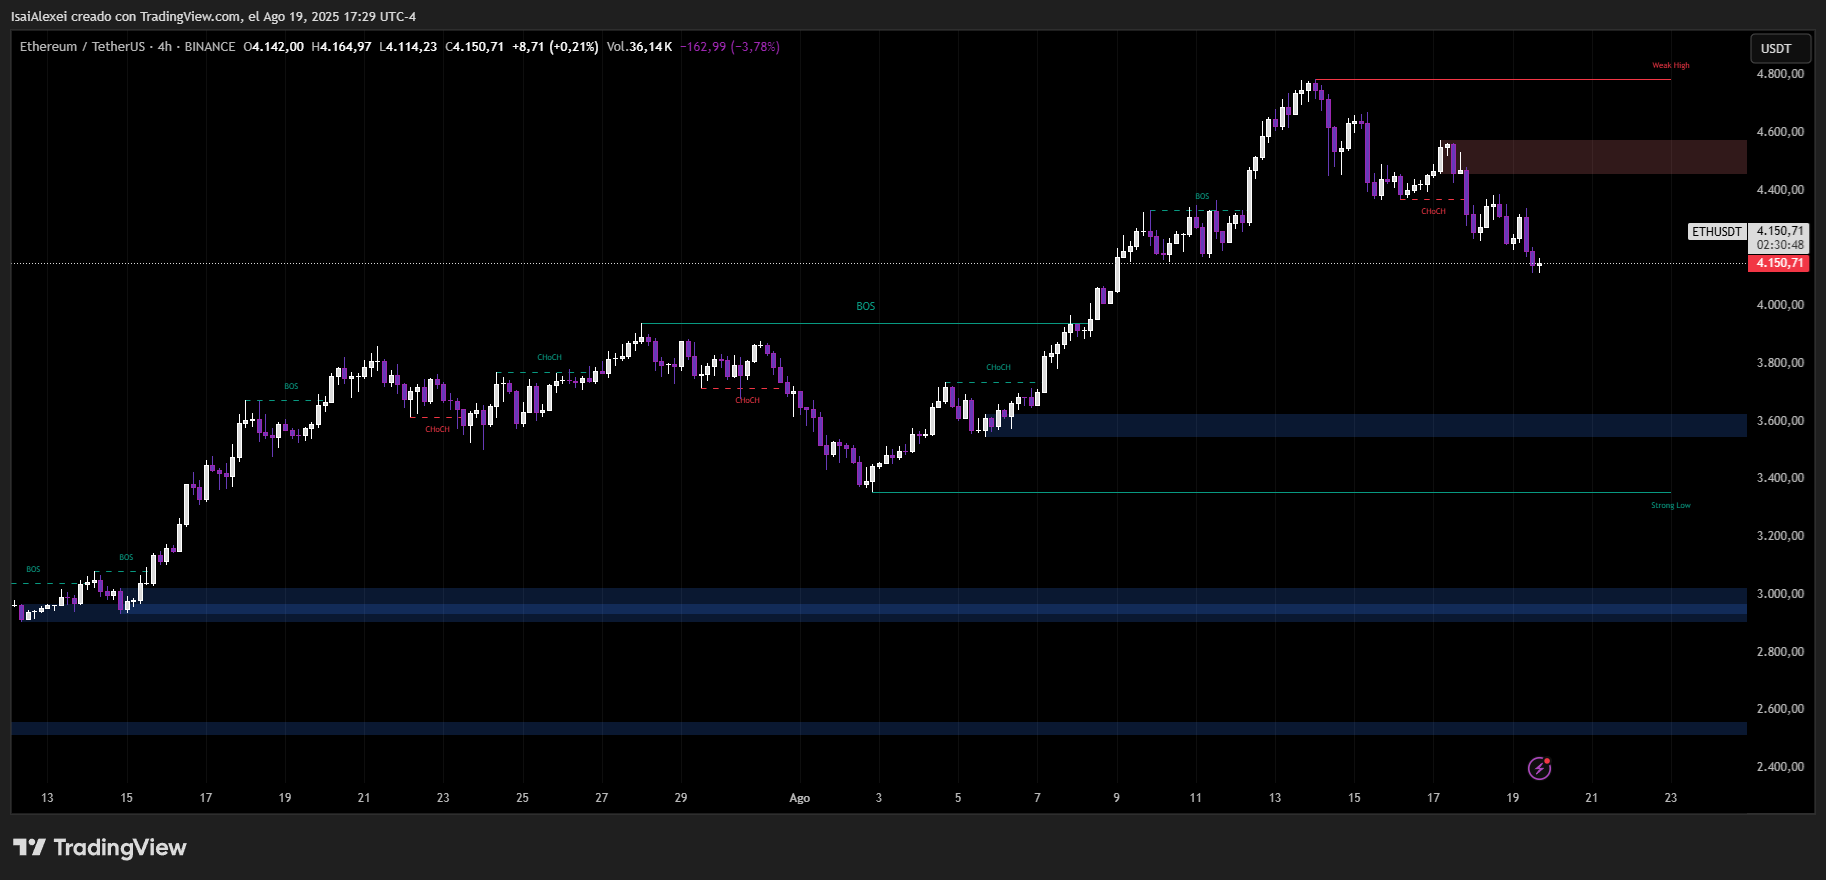Image resolution: width=1826 pixels, height=880 pixels.
Task: Select the red supply zone rectangle
Action: pyautogui.click(x=1600, y=157)
